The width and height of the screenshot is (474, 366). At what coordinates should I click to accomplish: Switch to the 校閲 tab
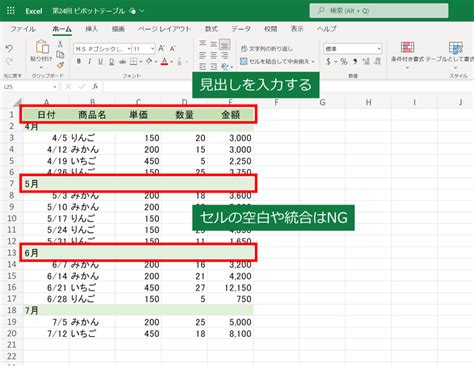(x=271, y=29)
